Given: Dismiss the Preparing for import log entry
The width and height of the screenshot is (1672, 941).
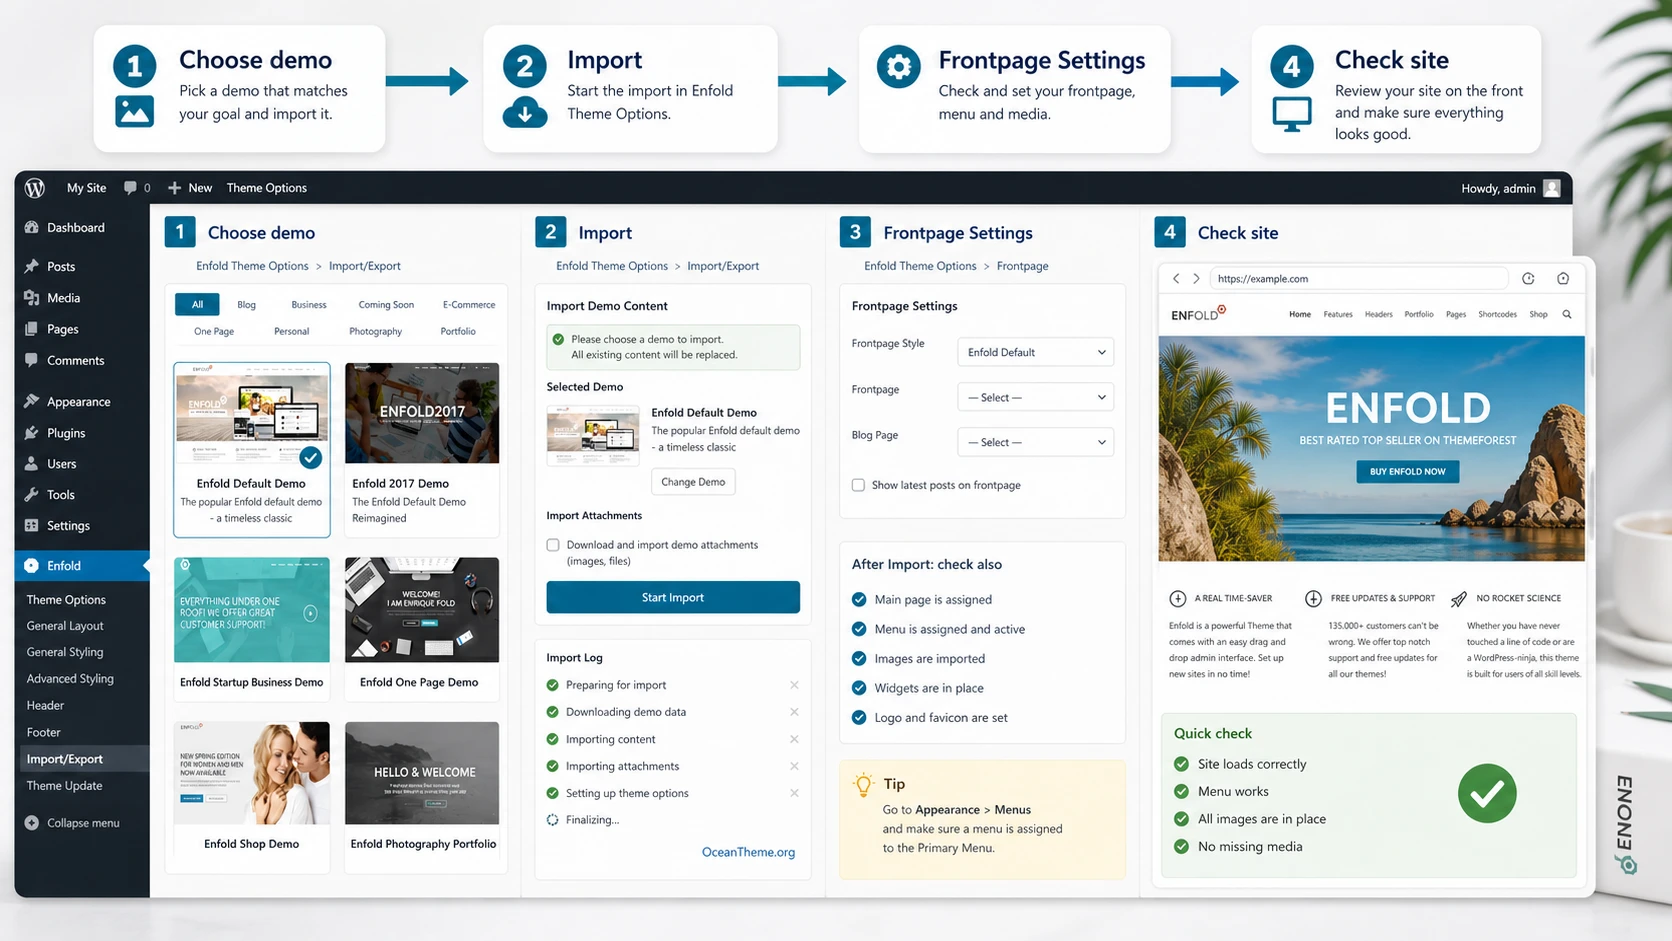Looking at the screenshot, I should pos(794,685).
